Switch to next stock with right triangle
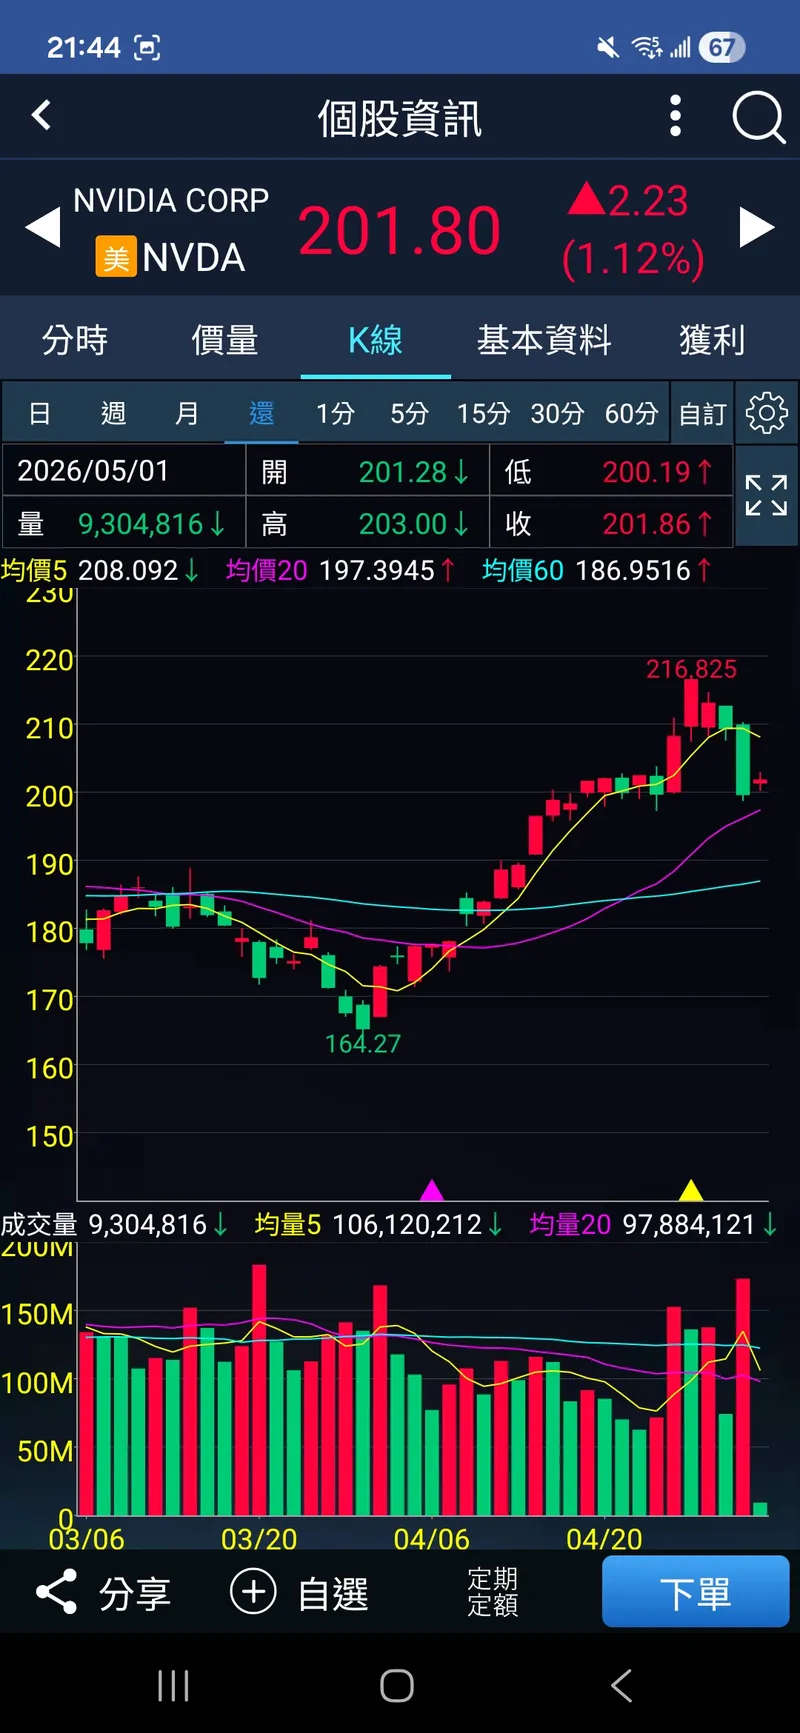The image size is (800, 1733). 757,228
